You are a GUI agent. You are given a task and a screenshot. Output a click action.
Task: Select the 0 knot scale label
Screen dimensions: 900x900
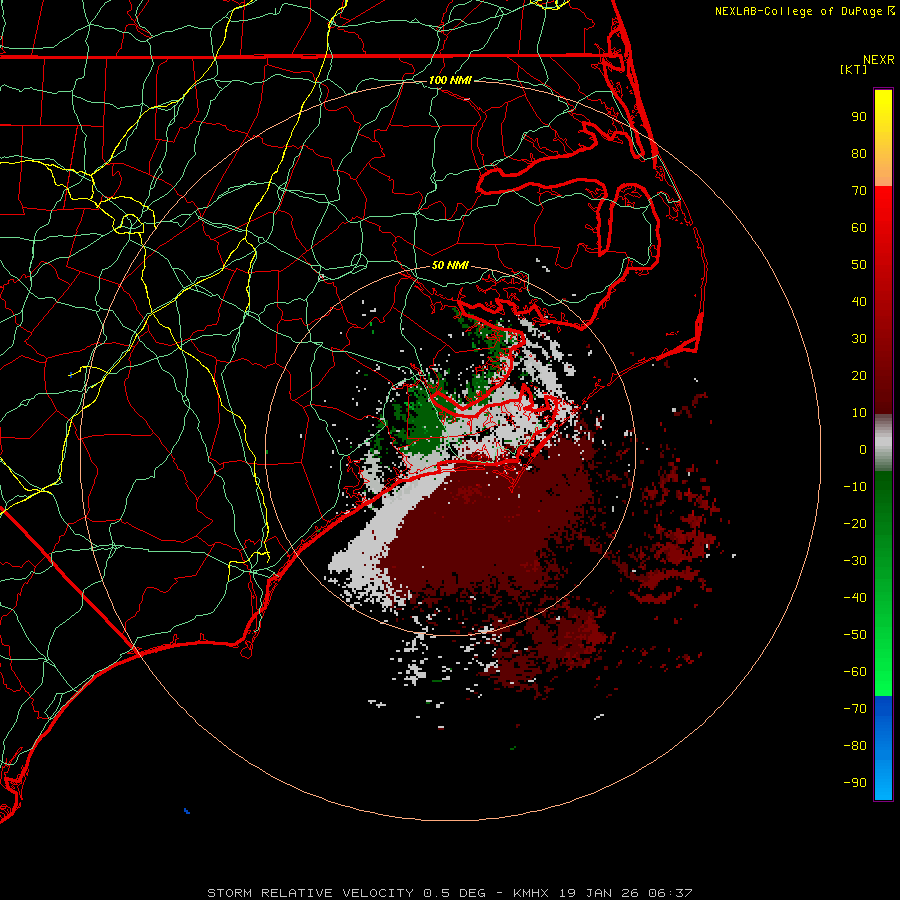point(863,449)
